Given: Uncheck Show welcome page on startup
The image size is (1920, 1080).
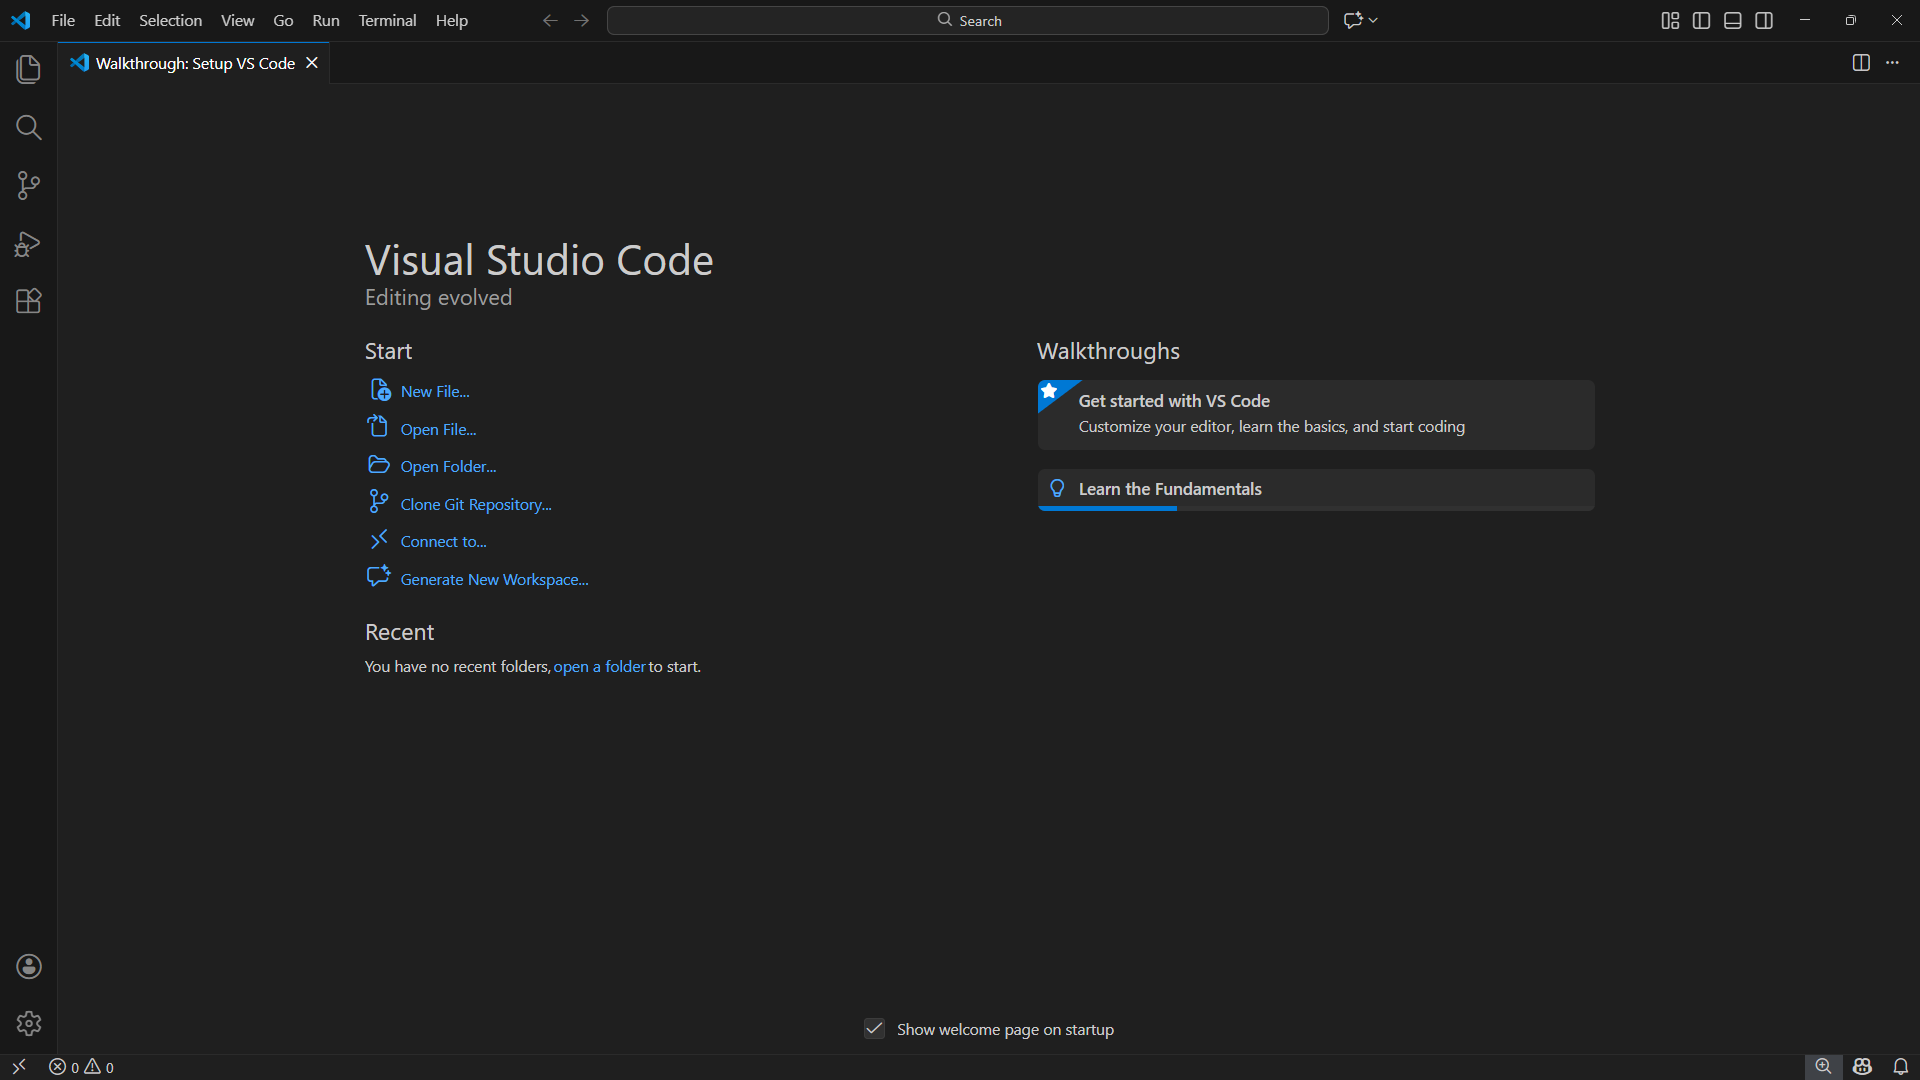Looking at the screenshot, I should click(x=874, y=1029).
